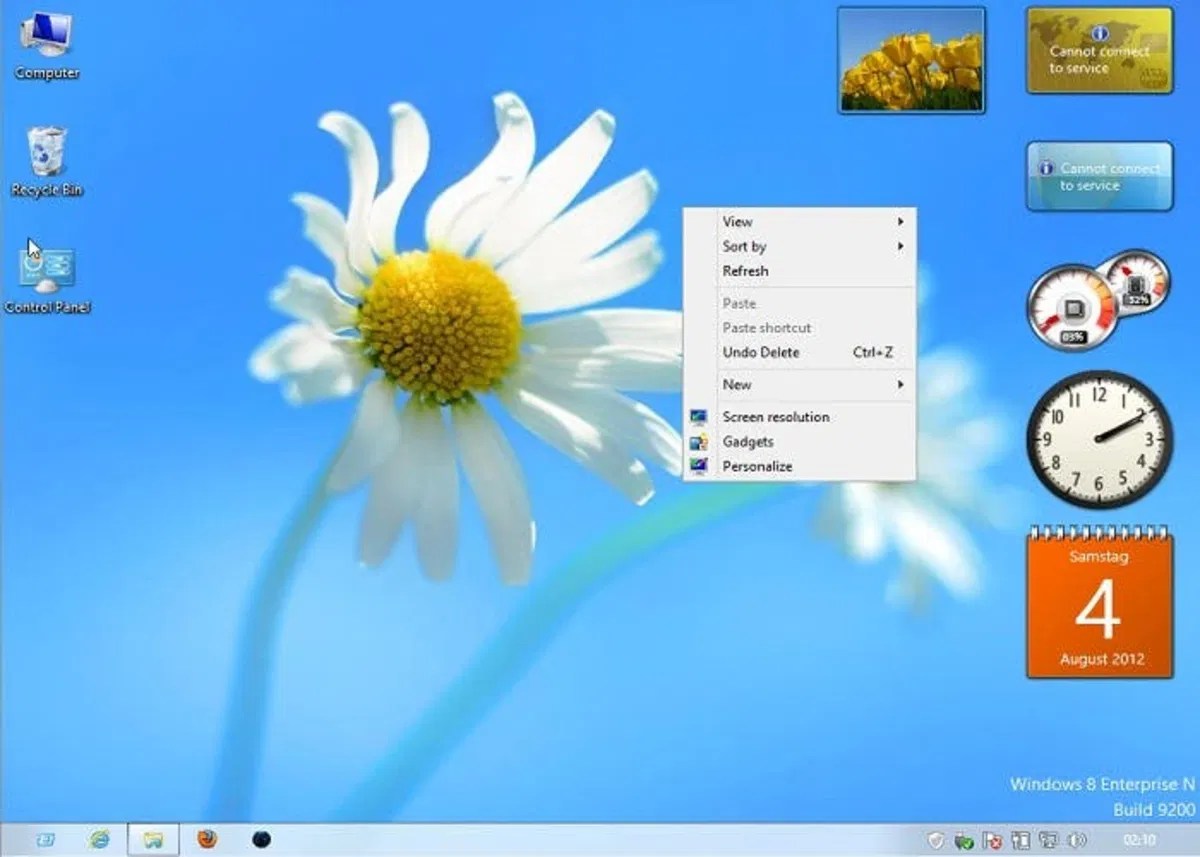Select the CPU meter gadget
The width and height of the screenshot is (1200, 857).
[1078, 305]
